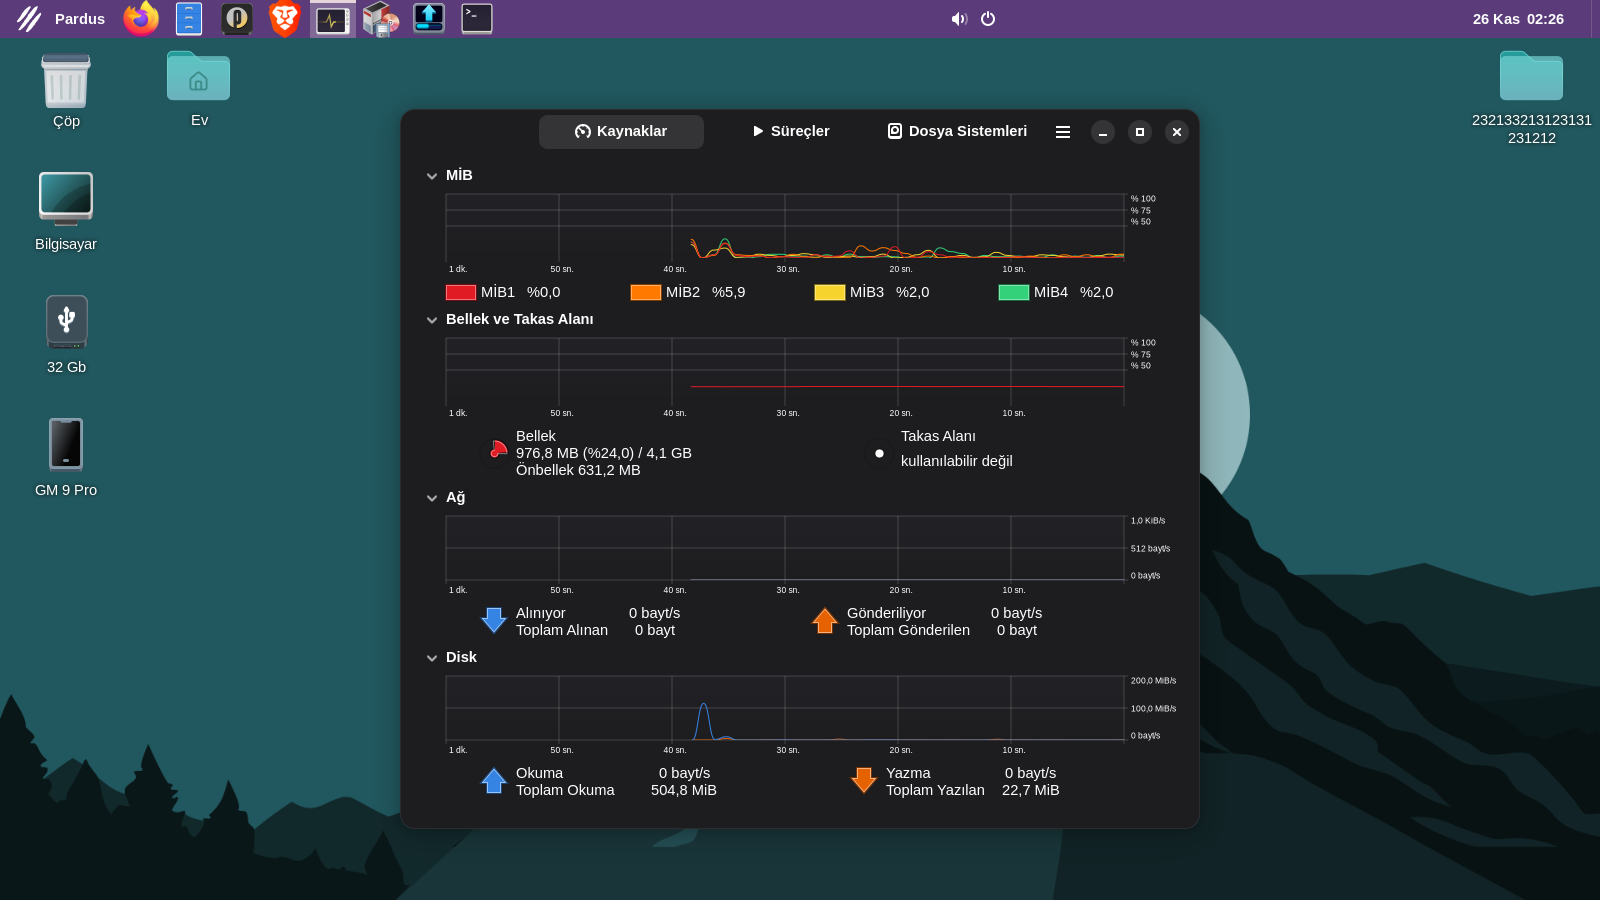1600x900 pixels.
Task: Click the clock showing 26 Kas 02:26
Action: tap(1517, 19)
